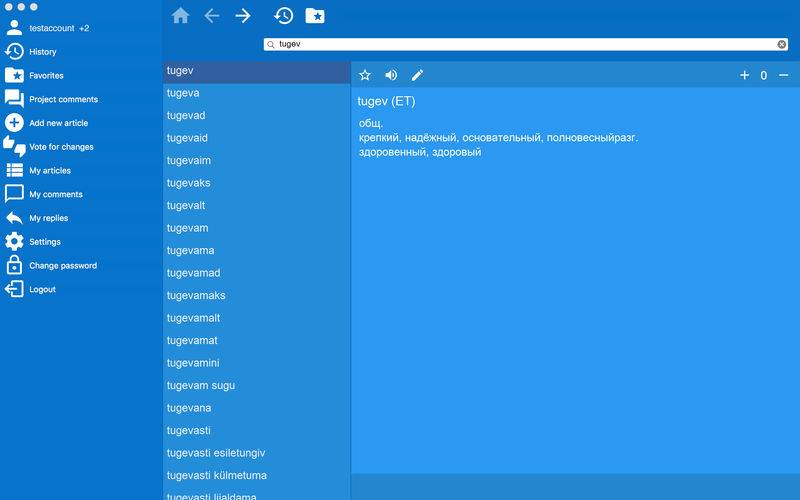Select Add new article label
The image size is (800, 500).
[59, 123]
